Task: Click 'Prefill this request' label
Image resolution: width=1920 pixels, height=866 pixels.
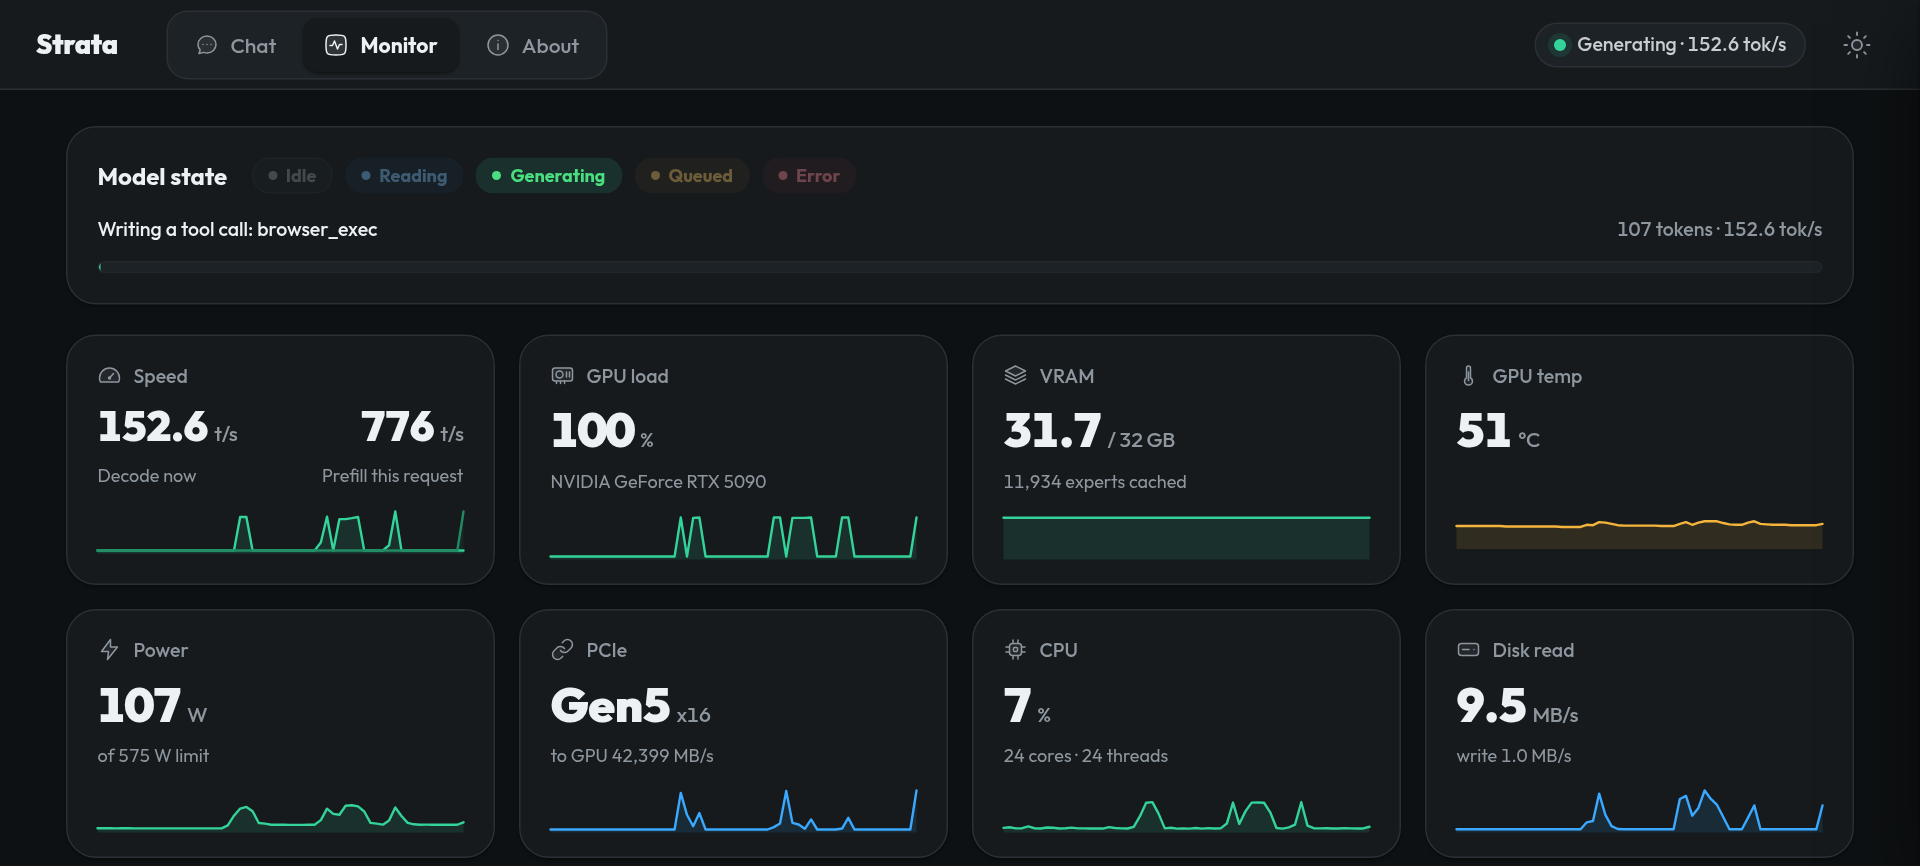Action: pyautogui.click(x=392, y=476)
